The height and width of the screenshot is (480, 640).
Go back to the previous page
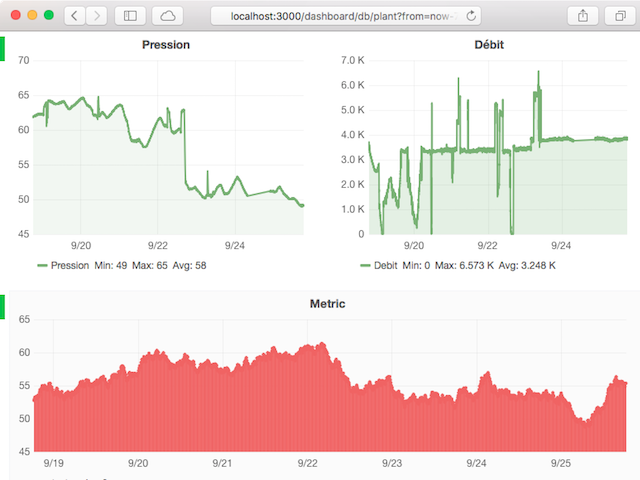pos(75,16)
